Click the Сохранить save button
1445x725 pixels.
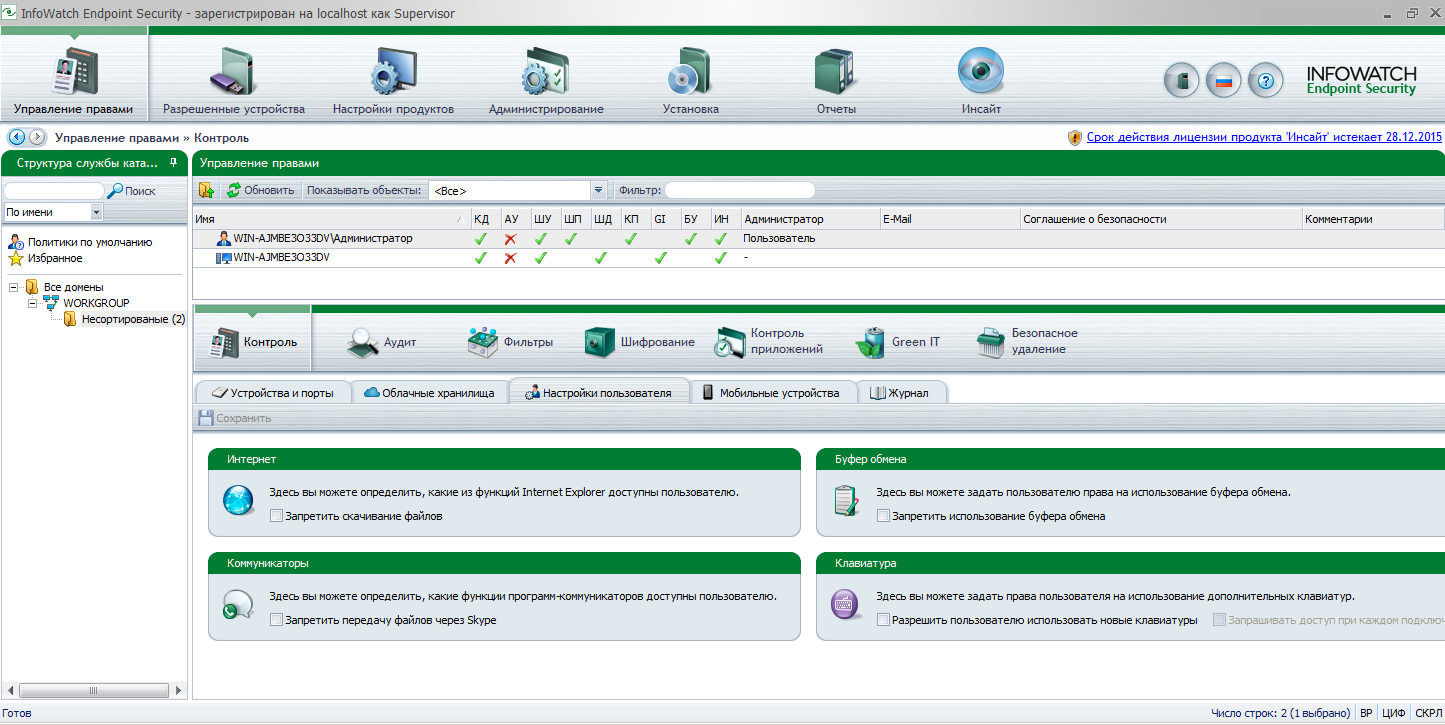pos(235,418)
